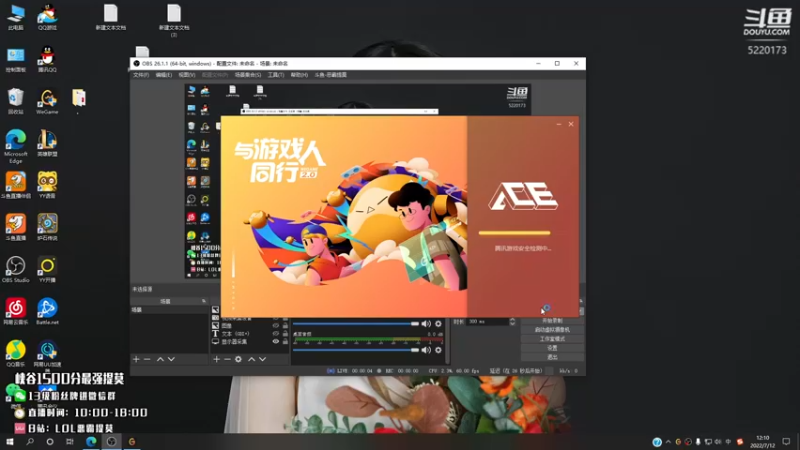The height and width of the screenshot is (450, 800).
Task: Open Microsoft Edge desktop shortcut
Action: pyautogui.click(x=16, y=146)
